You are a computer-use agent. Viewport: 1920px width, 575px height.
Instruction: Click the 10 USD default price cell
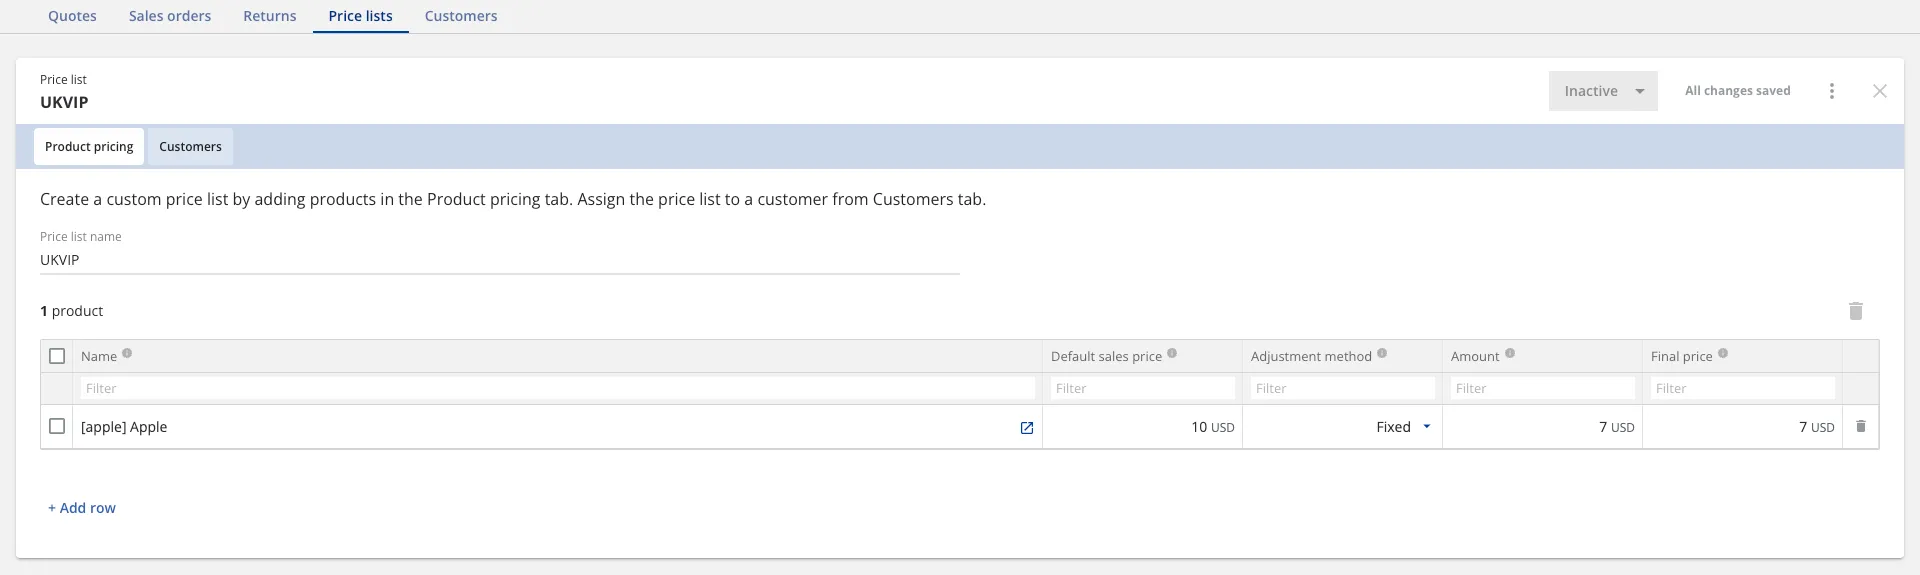tap(1143, 427)
